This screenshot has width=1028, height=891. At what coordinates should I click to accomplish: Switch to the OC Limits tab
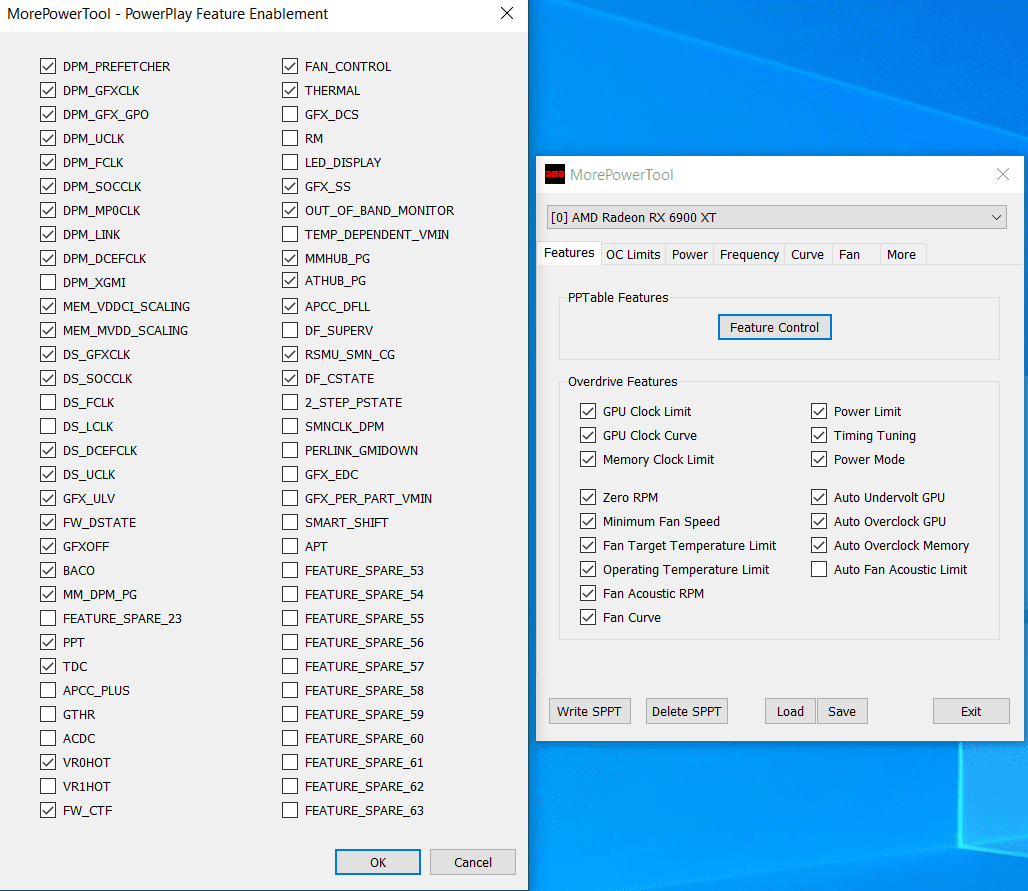(x=633, y=254)
